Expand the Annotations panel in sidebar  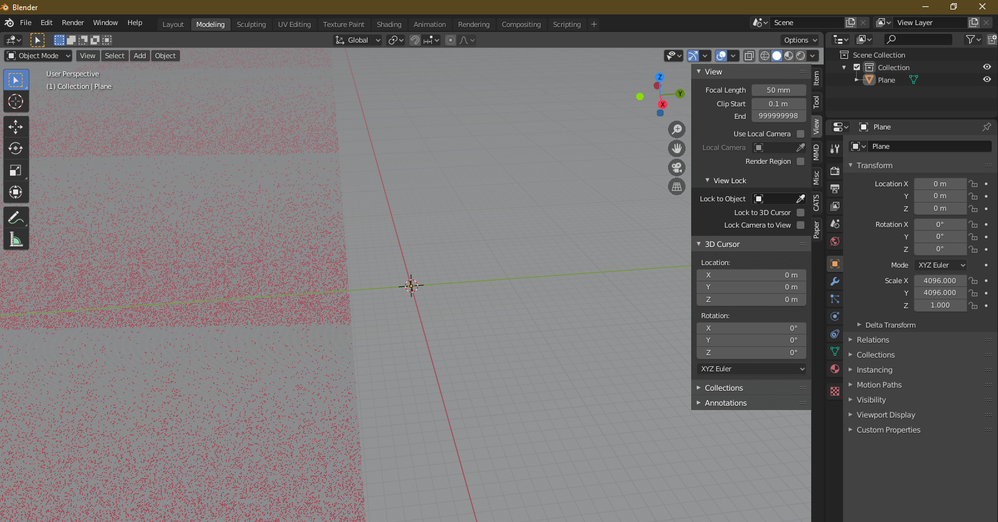(725, 403)
